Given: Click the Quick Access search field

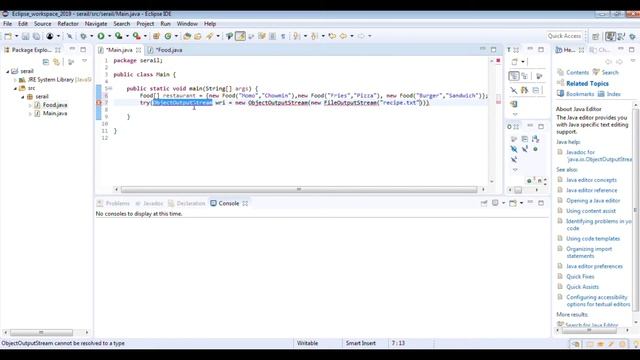Looking at the screenshot, I should coord(564,36).
